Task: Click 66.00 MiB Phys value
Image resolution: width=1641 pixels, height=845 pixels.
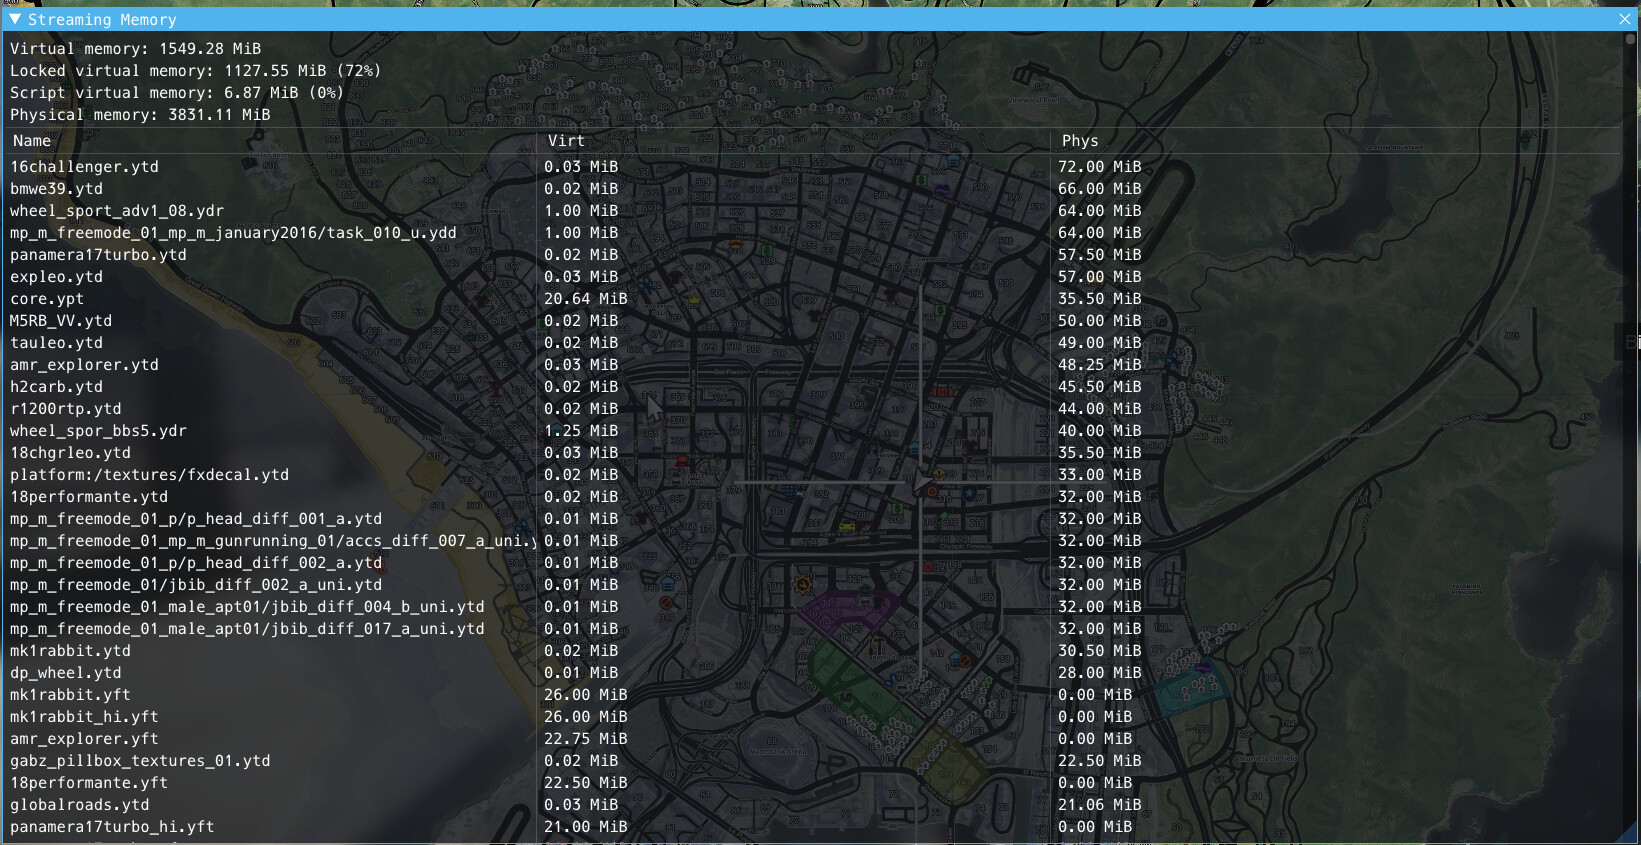Action: click(1100, 189)
